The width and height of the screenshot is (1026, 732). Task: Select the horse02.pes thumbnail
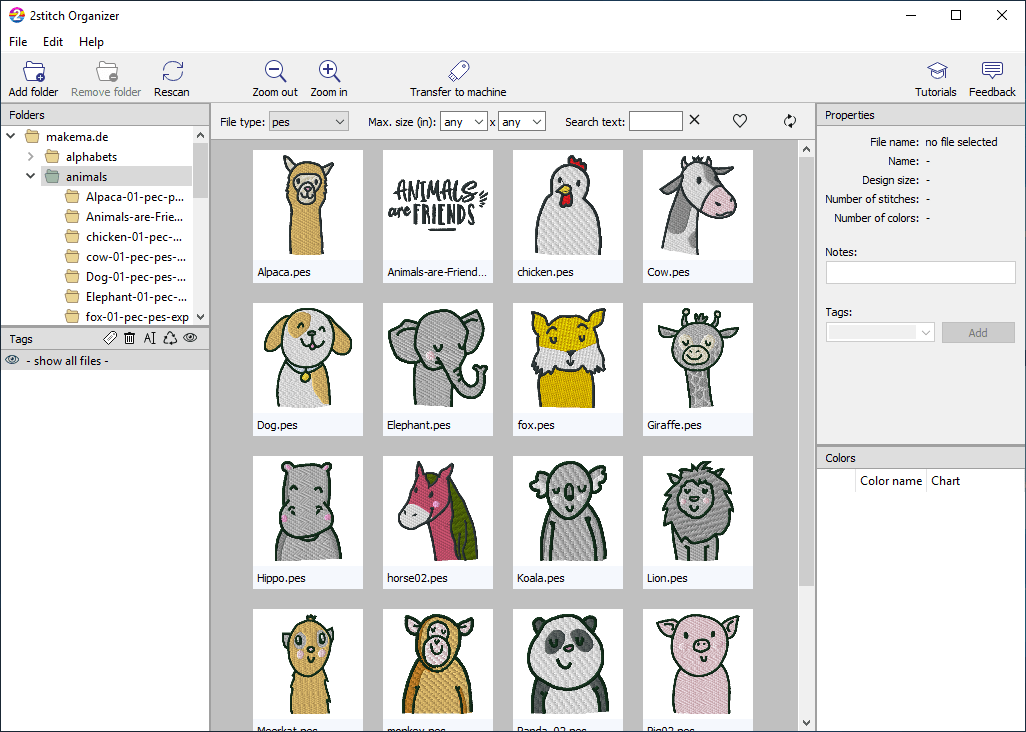(x=438, y=523)
